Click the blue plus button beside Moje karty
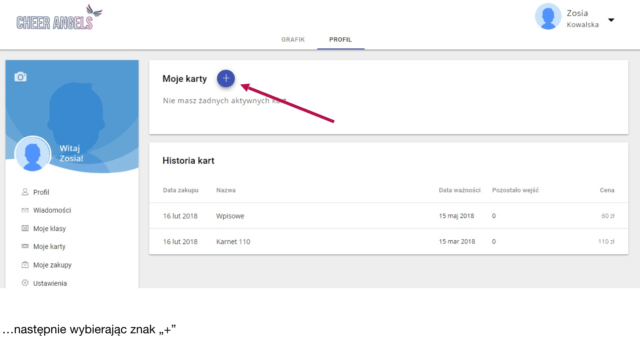Screen dimensions: 640x360 point(226,78)
